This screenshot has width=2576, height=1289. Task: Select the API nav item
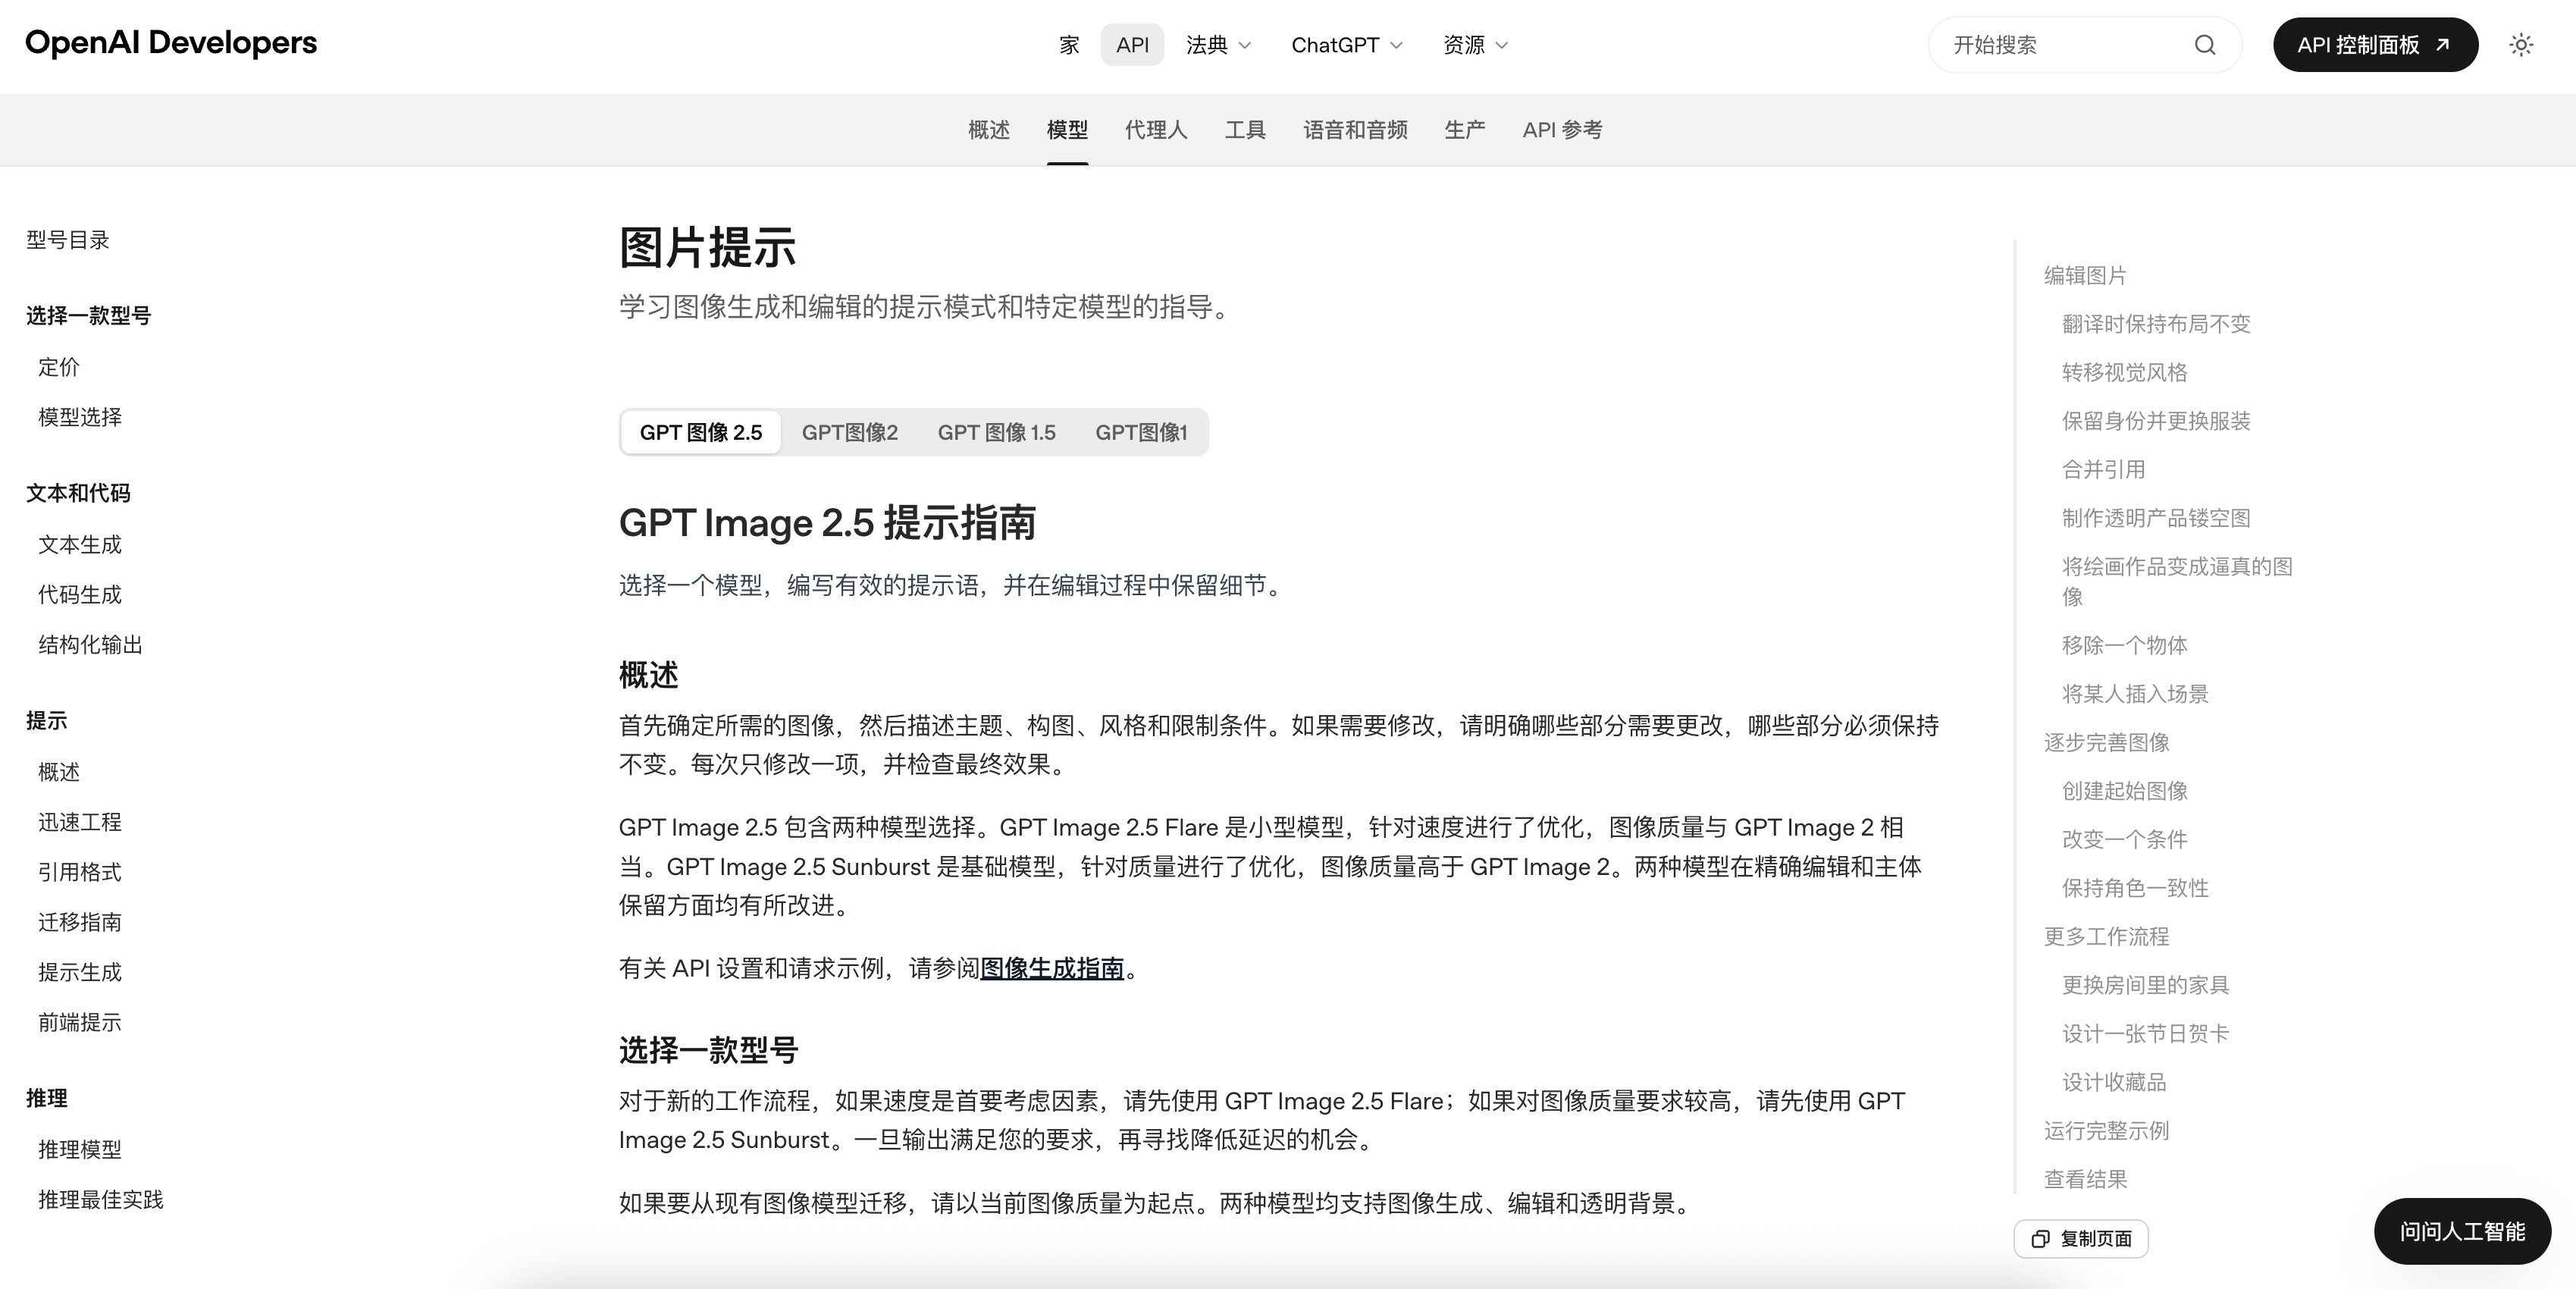(1132, 45)
